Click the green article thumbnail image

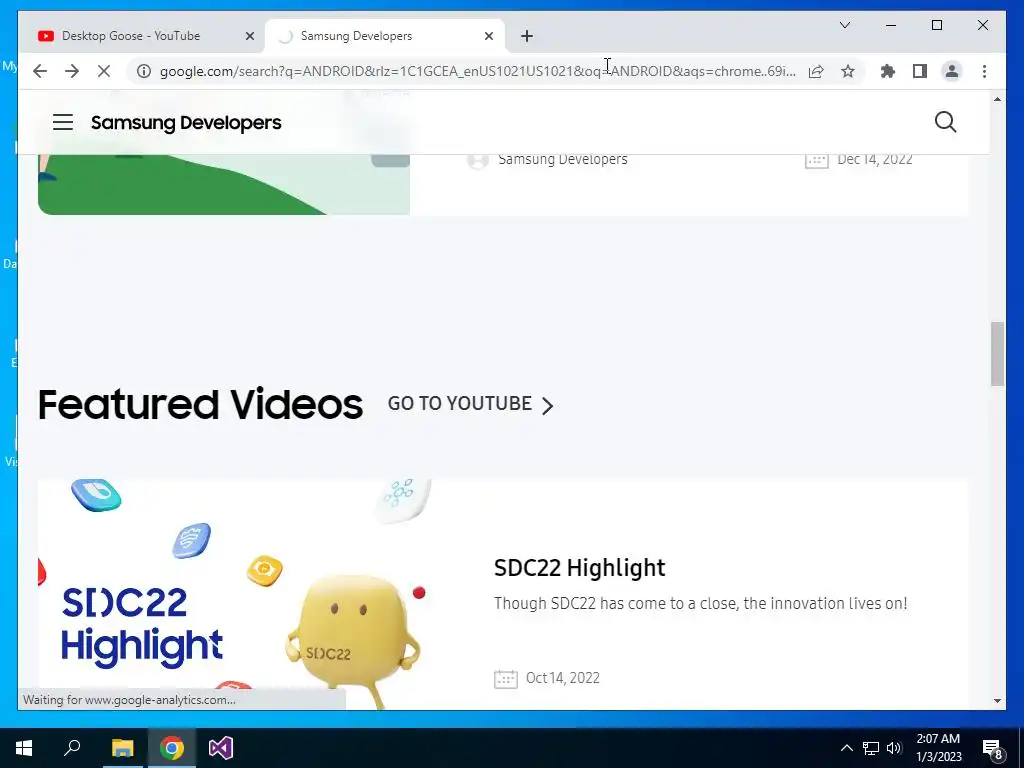point(223,184)
